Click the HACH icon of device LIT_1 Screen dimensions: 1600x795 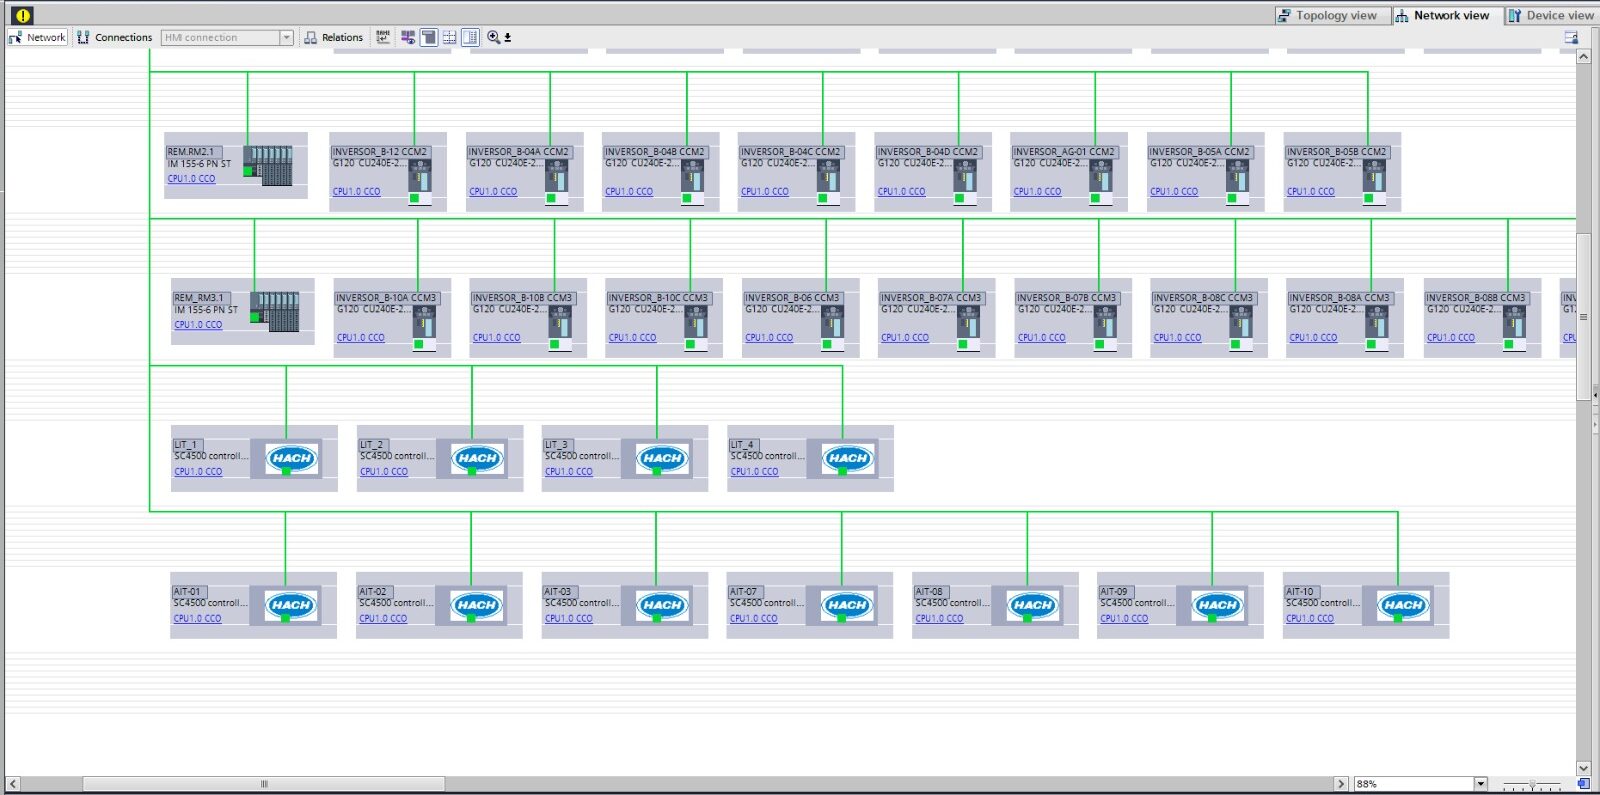pyautogui.click(x=291, y=458)
